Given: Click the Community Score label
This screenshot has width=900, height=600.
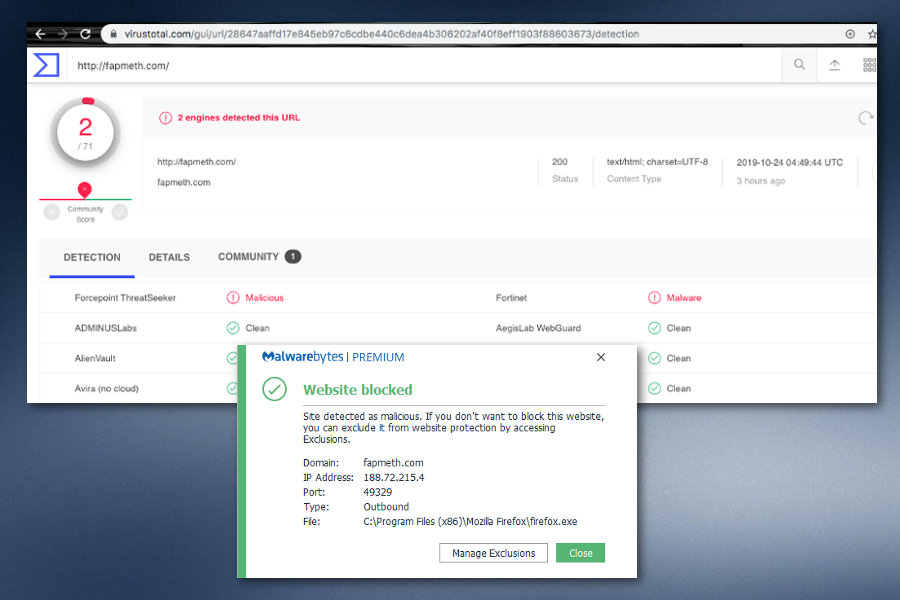Looking at the screenshot, I should pos(86,214).
